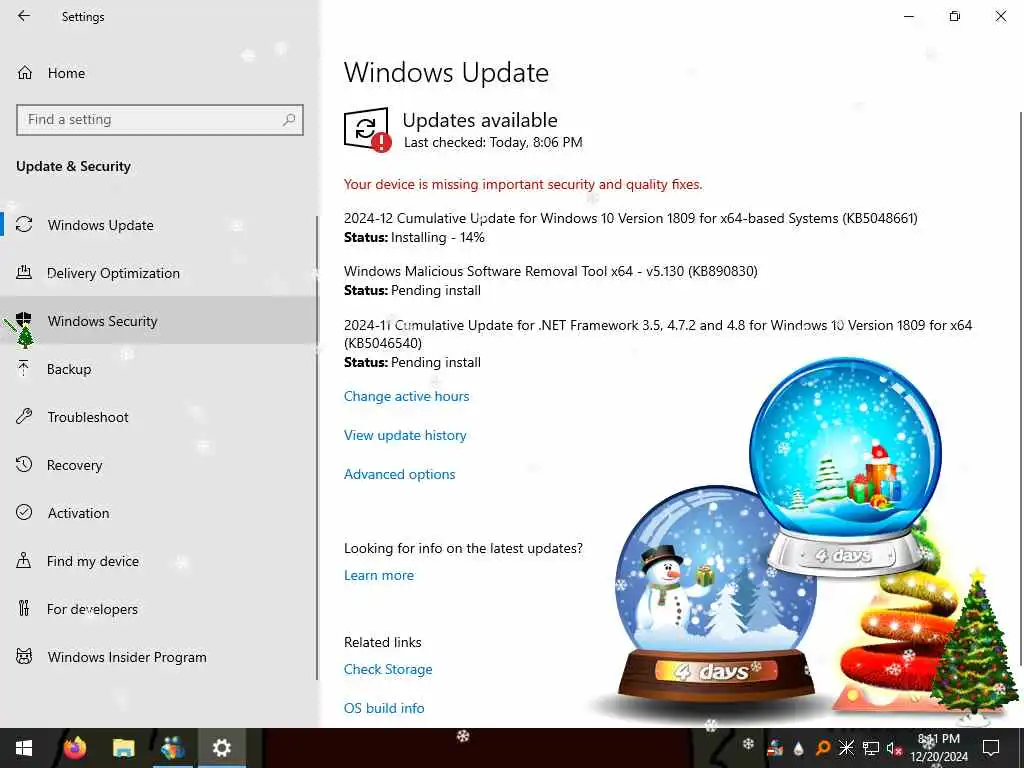Click the Windows Security shield icon

(x=24, y=320)
